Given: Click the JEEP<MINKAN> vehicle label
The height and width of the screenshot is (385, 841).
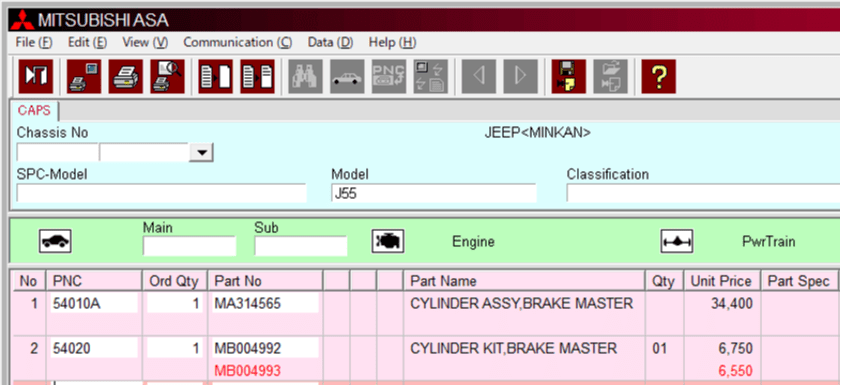Looking at the screenshot, I should (x=537, y=133).
